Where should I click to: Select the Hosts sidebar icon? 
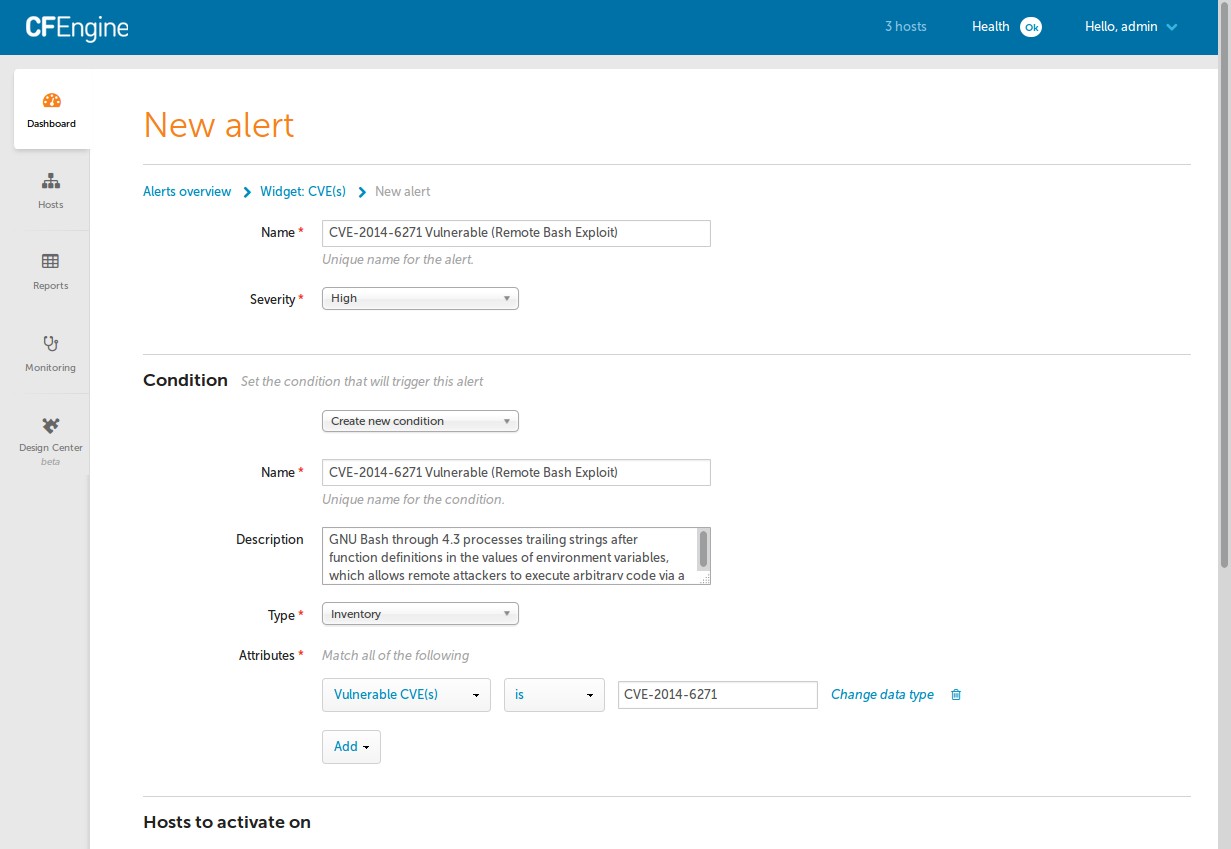tap(50, 191)
